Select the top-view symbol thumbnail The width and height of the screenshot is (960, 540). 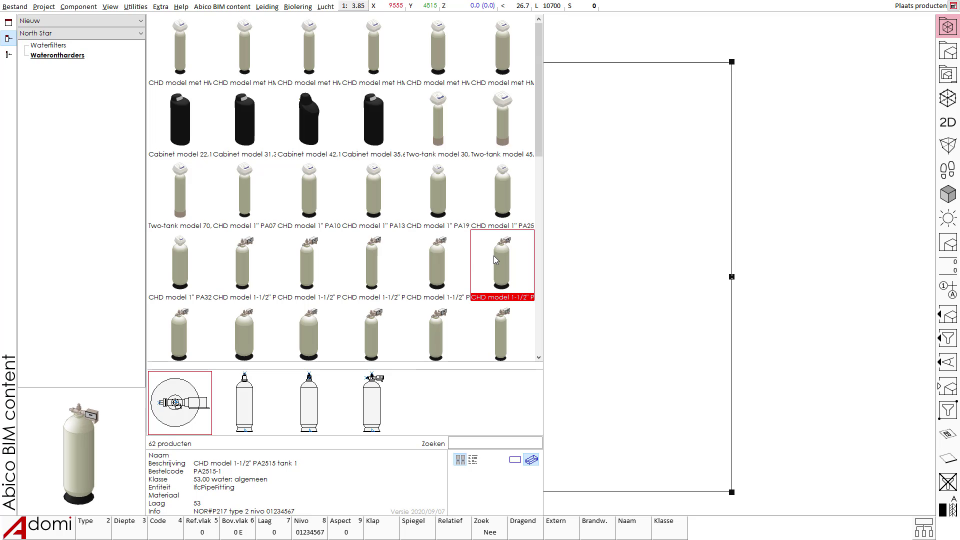tap(180, 403)
